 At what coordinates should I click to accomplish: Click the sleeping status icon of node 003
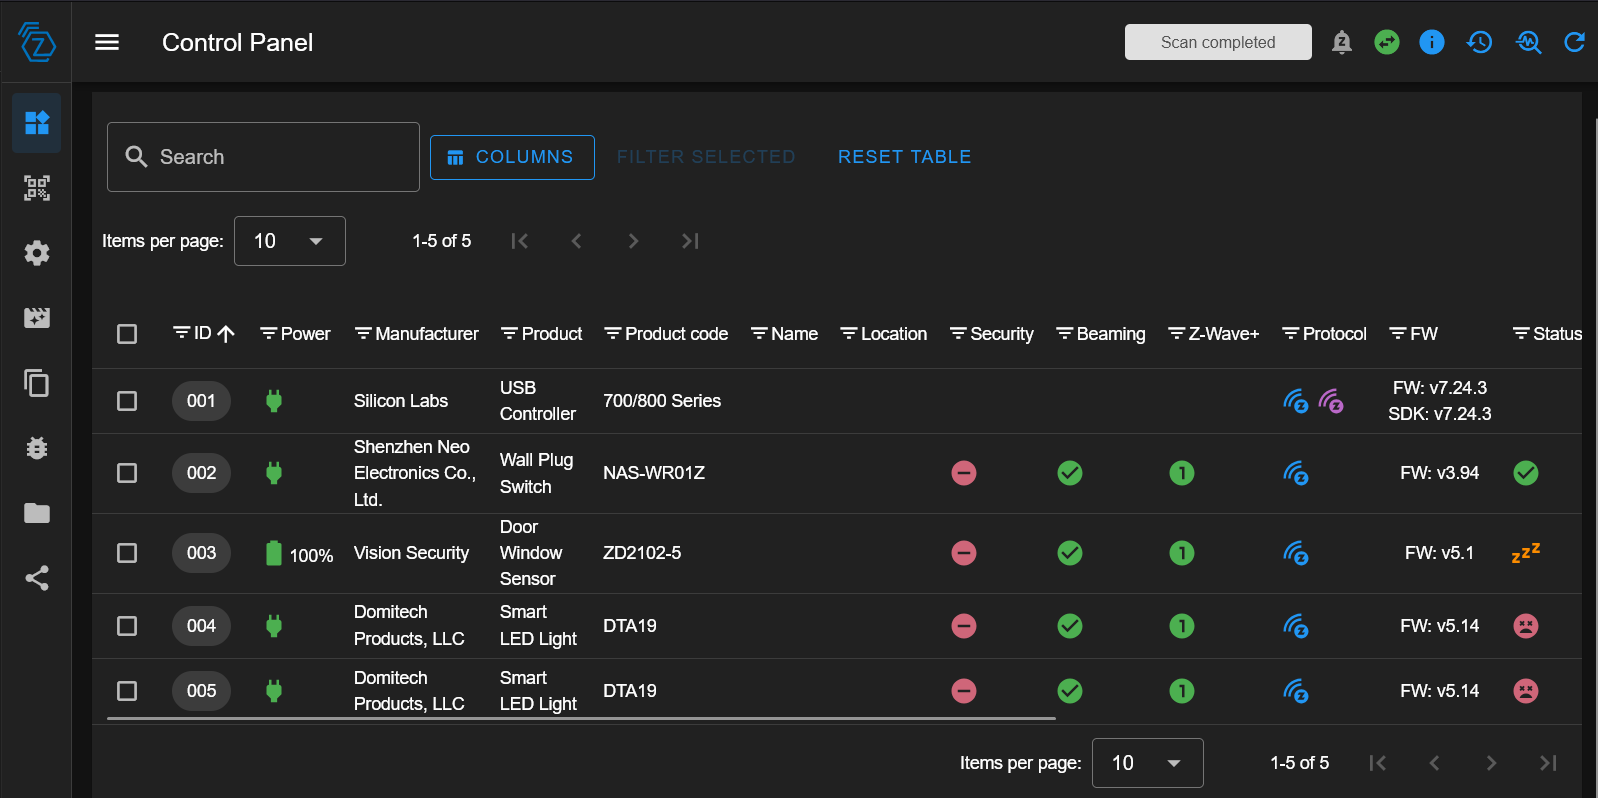pos(1525,553)
